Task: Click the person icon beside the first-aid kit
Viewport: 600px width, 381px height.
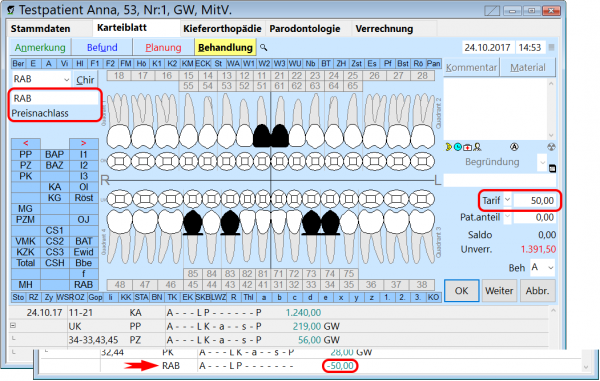Action: click(x=477, y=147)
